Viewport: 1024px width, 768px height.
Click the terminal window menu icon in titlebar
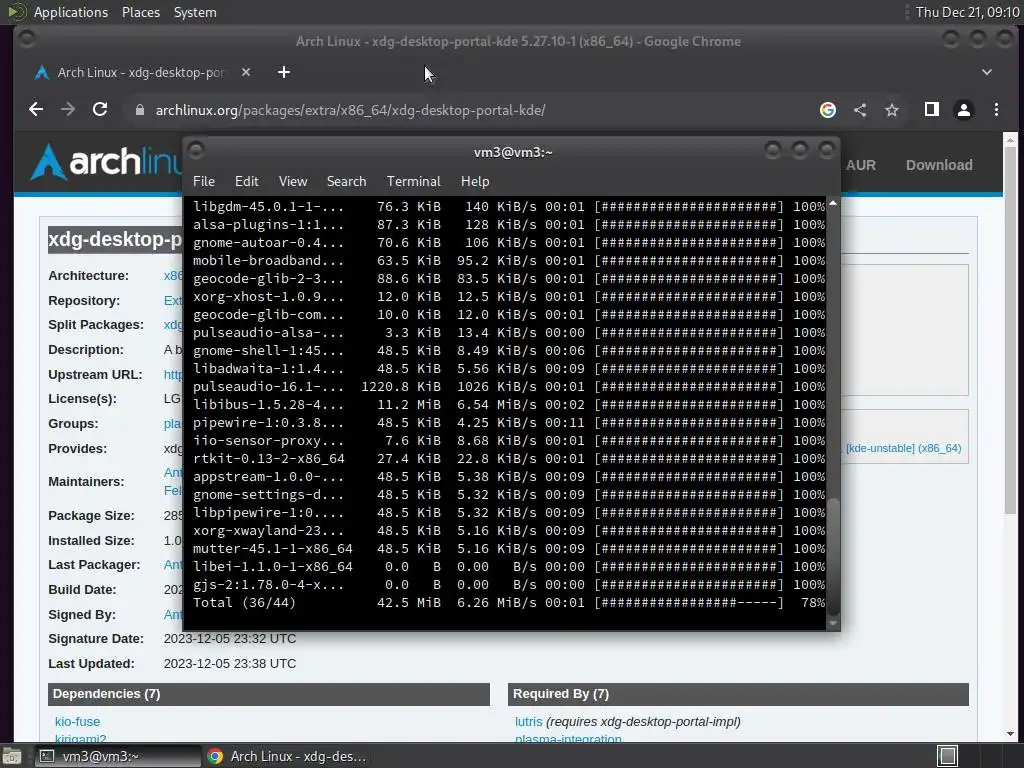click(x=196, y=151)
